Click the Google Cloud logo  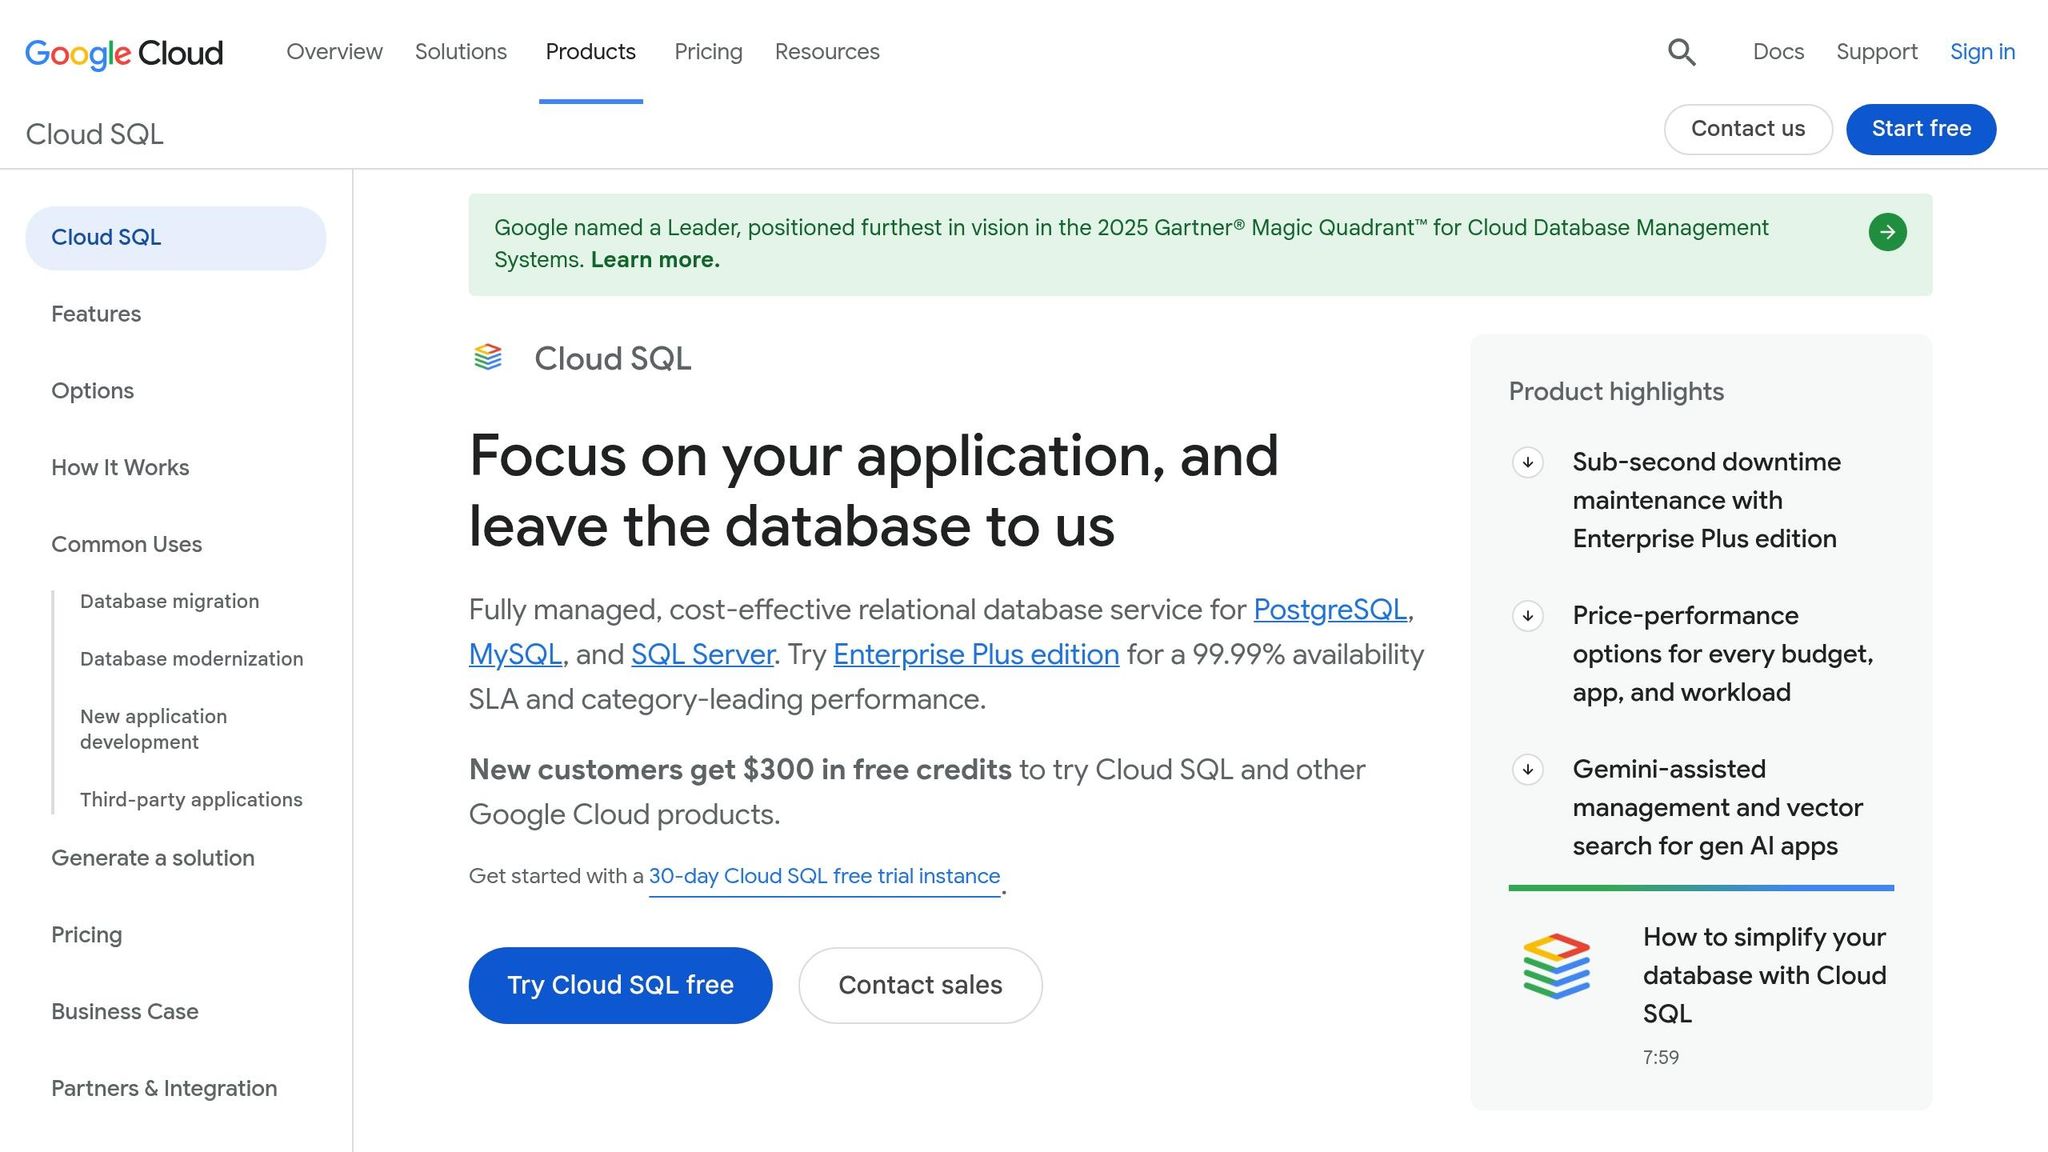124,53
